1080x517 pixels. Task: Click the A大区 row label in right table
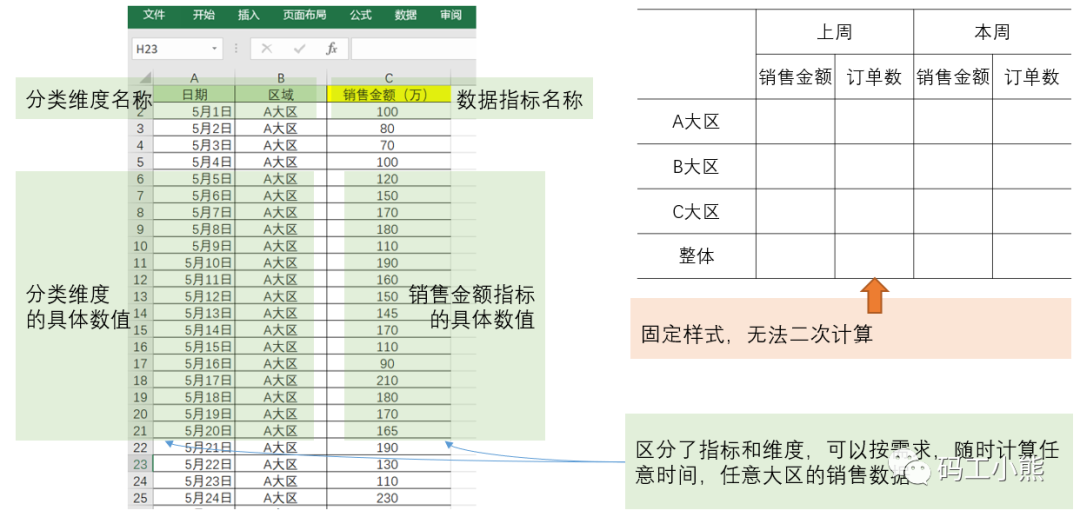[x=696, y=122]
